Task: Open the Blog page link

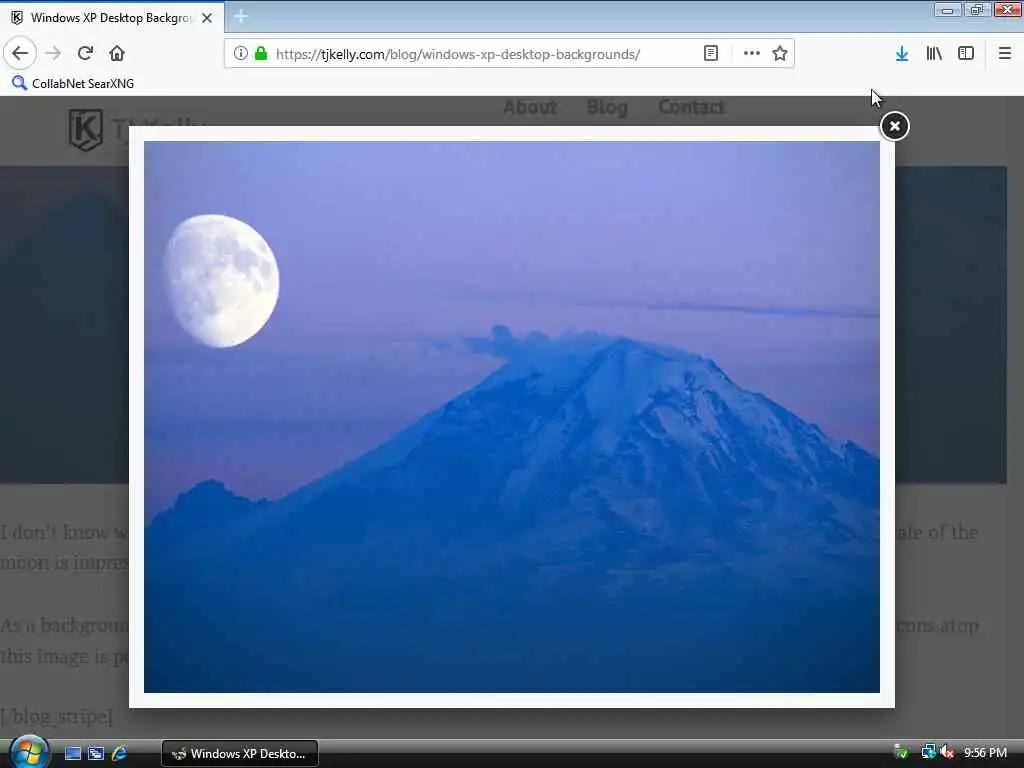Action: 607,107
